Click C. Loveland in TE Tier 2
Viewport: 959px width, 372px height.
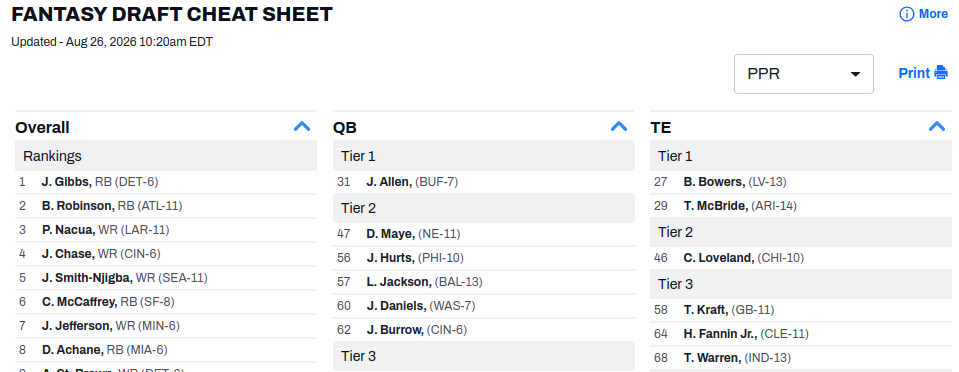[719, 258]
